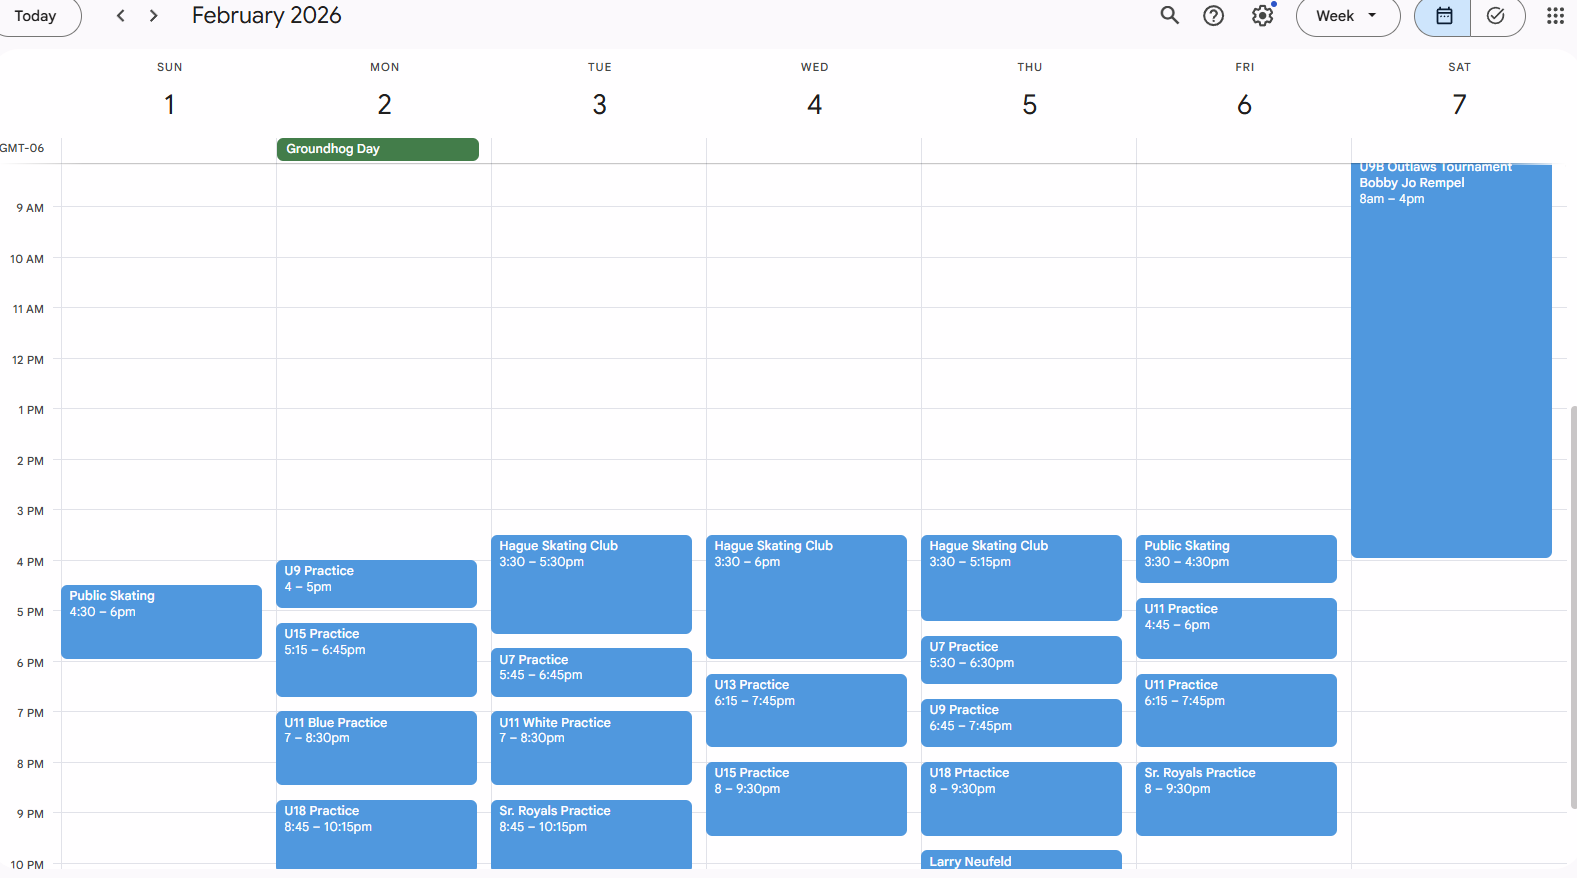Open U11 White Practice event

pos(591,748)
